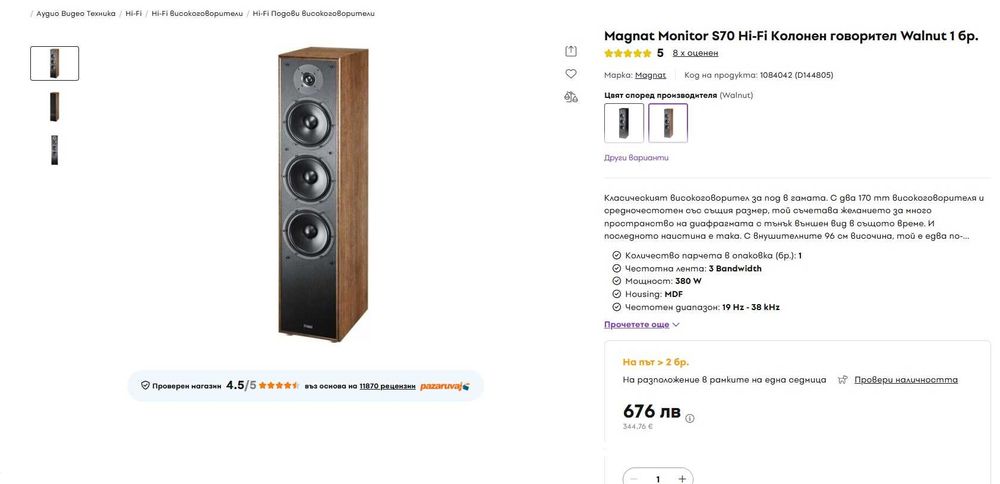1000x484 pixels.
Task: Click the plus icon to increase quantity
Action: pos(682,479)
